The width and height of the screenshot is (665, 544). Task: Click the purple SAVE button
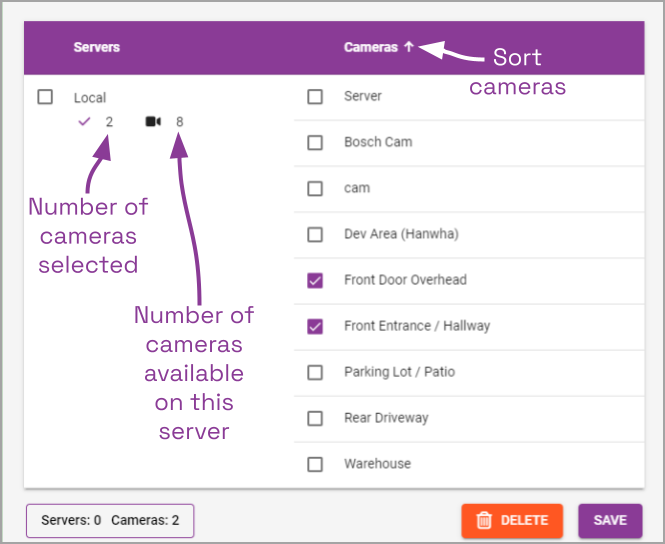(610, 520)
